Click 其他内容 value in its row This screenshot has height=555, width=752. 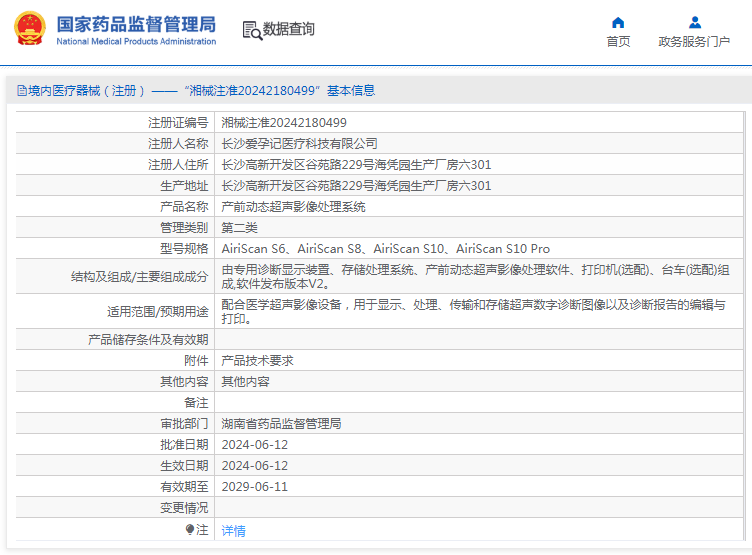pyautogui.click(x=245, y=382)
